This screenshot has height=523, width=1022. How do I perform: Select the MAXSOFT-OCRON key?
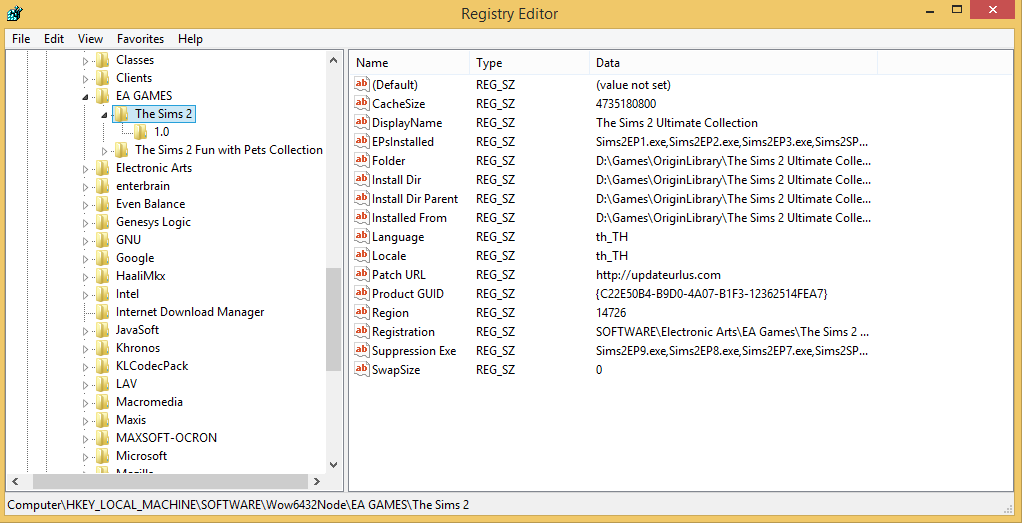(166, 438)
